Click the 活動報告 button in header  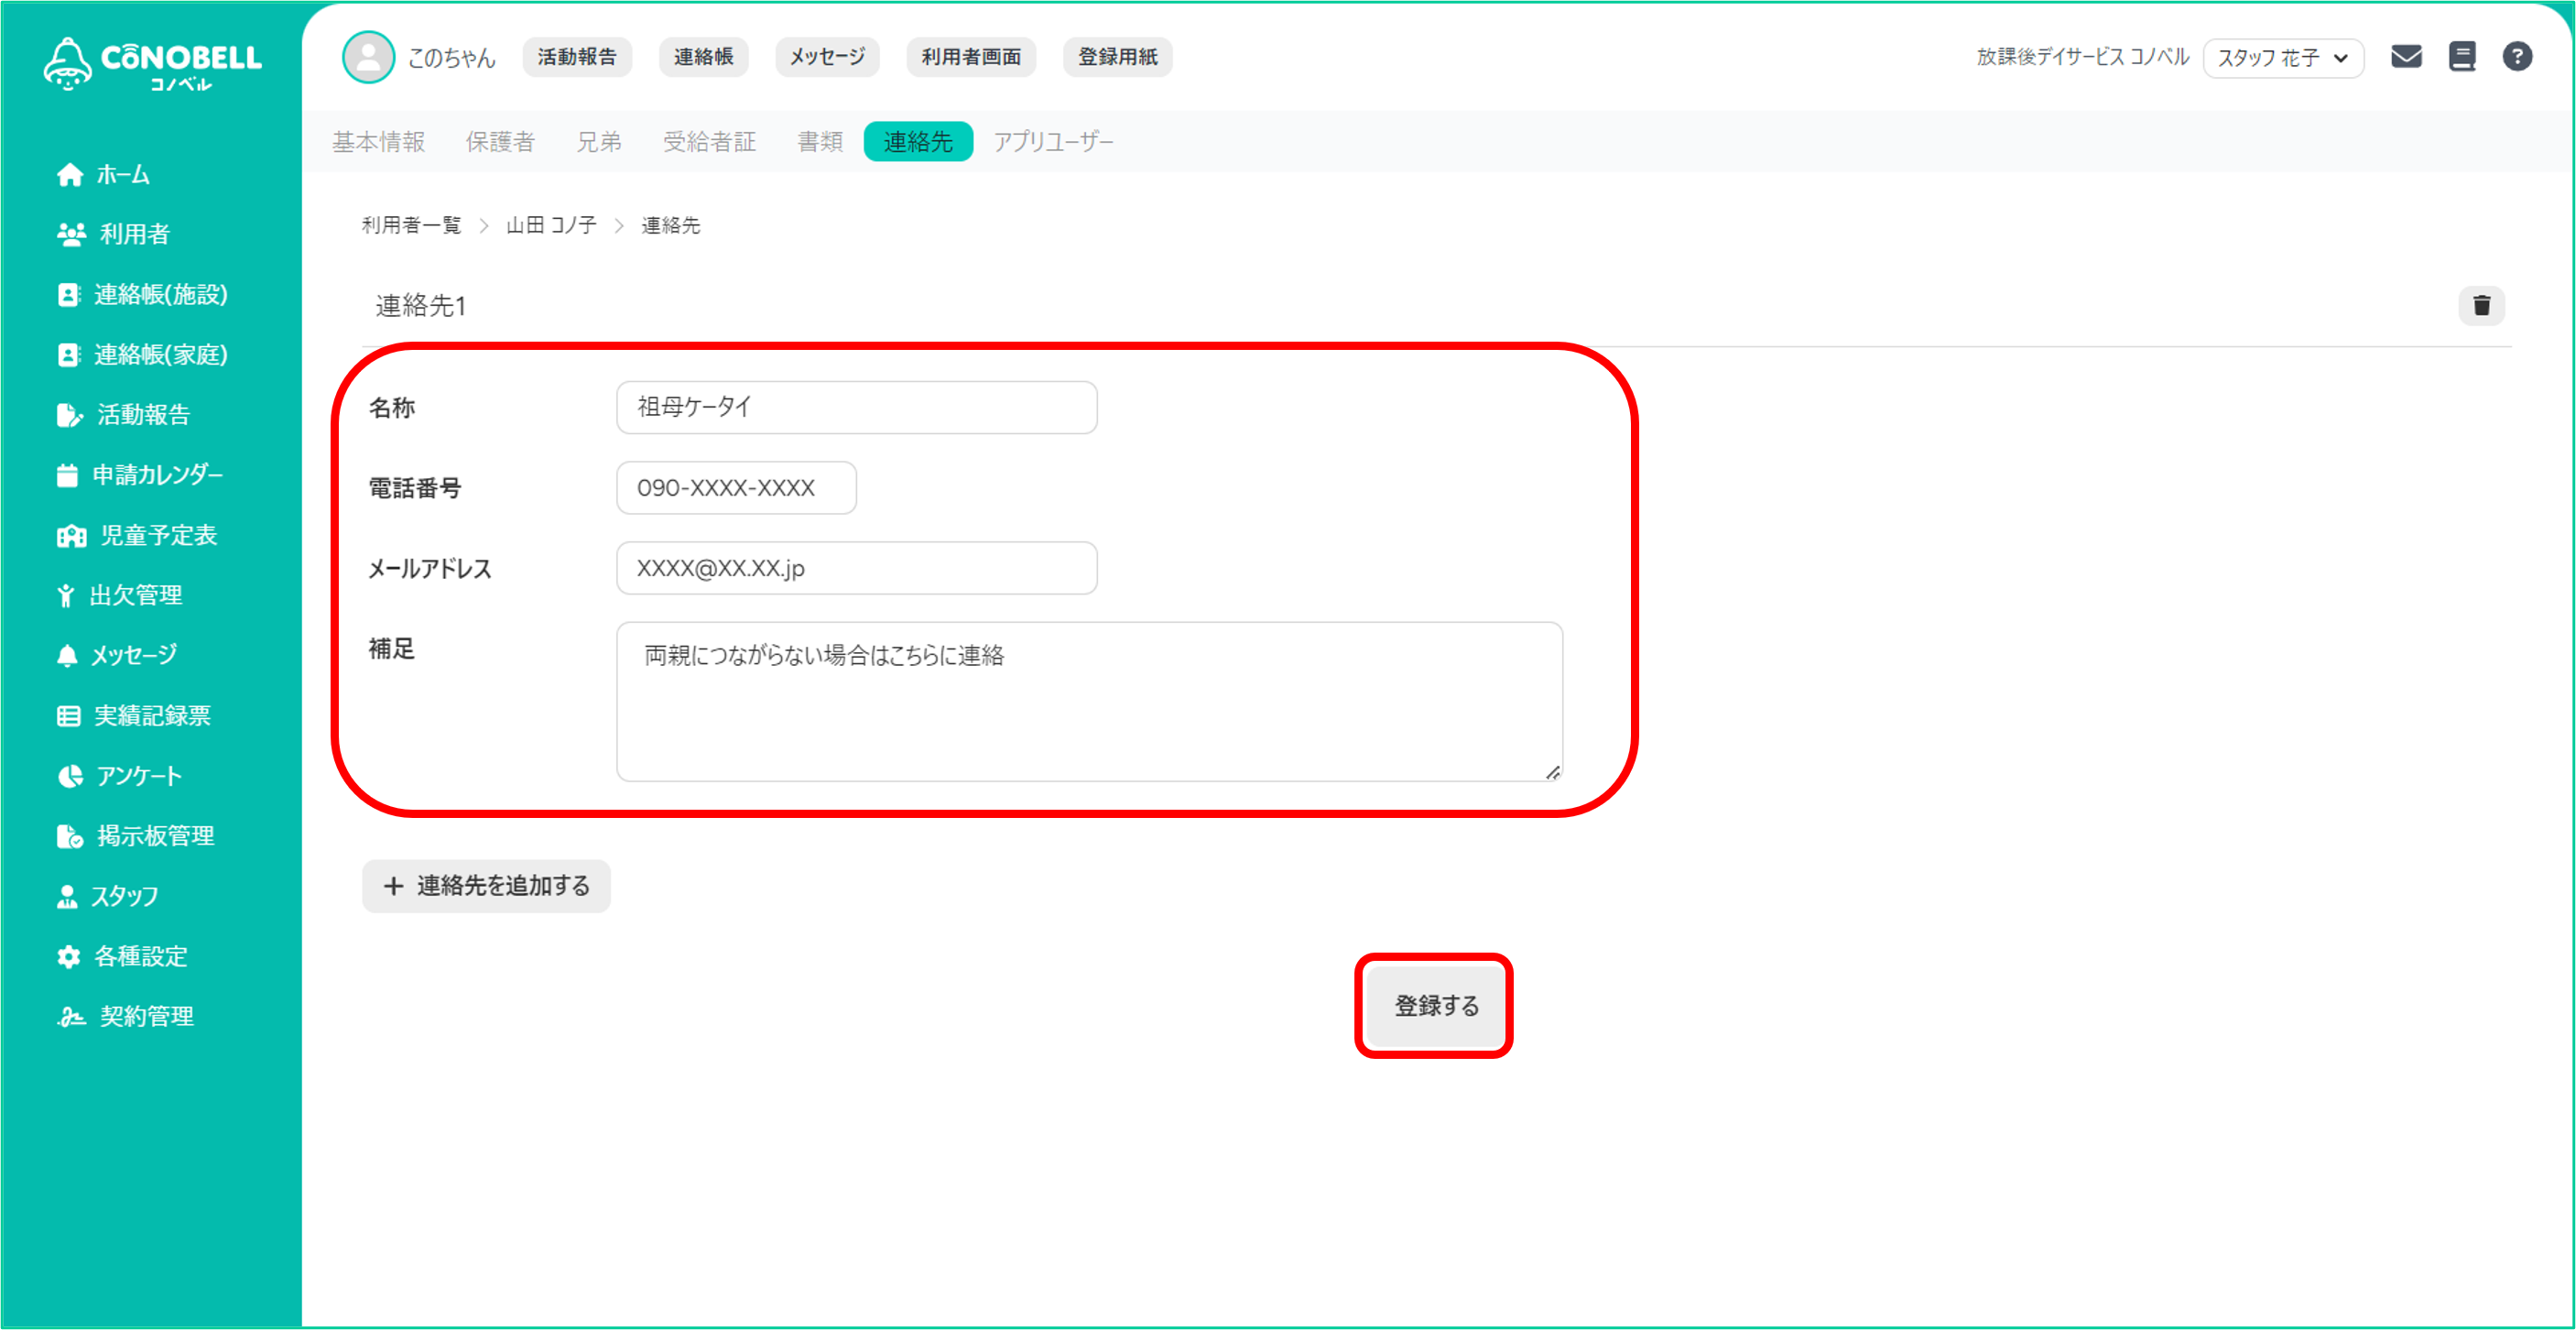click(x=577, y=57)
